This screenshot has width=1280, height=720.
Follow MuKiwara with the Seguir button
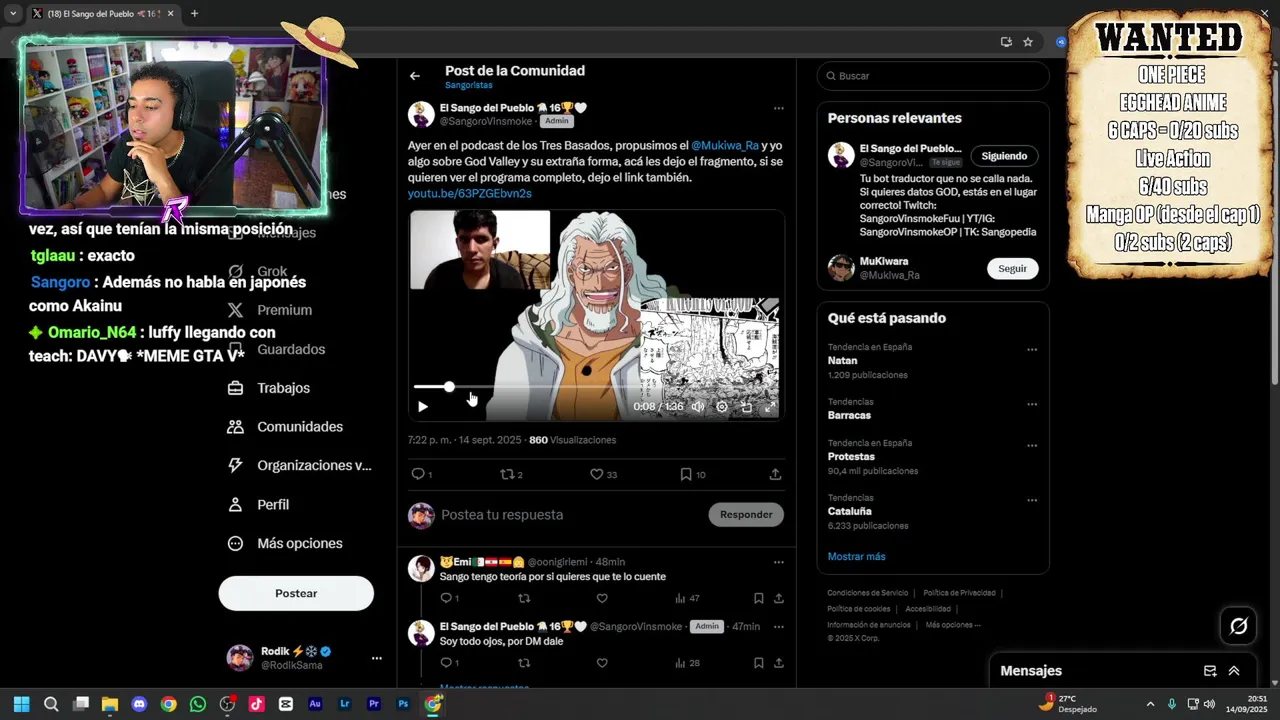coord(1012,268)
